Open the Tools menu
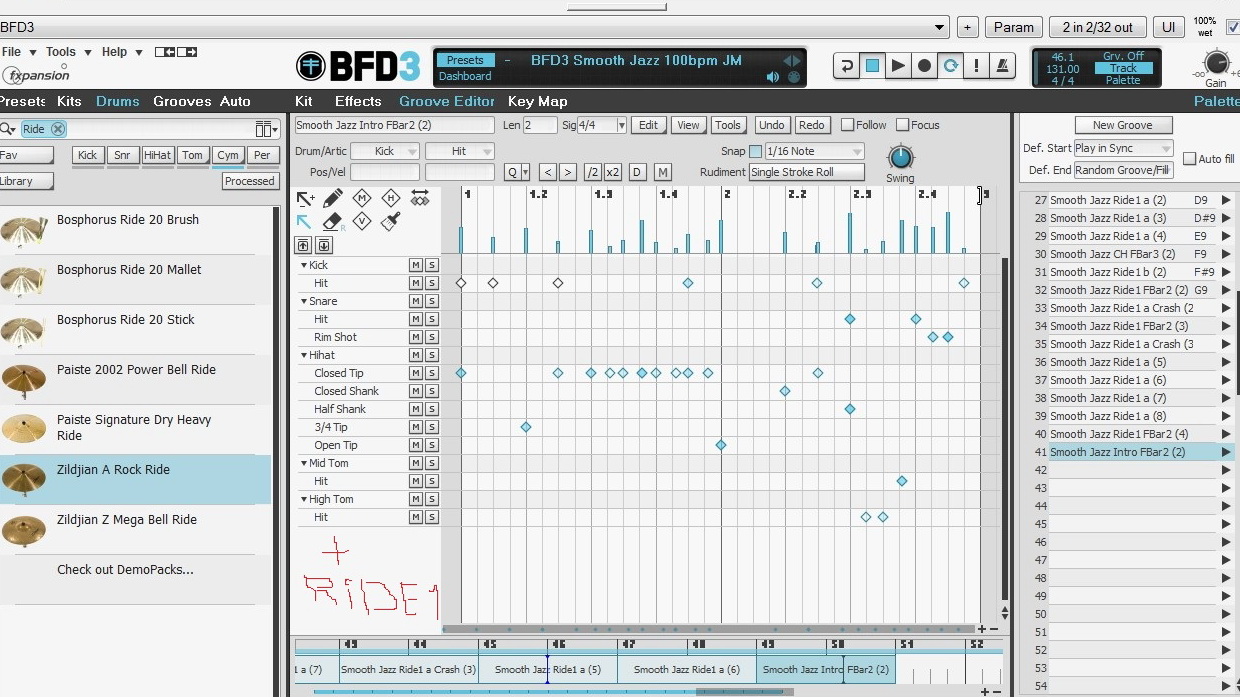This screenshot has height=697, width=1240. point(69,52)
